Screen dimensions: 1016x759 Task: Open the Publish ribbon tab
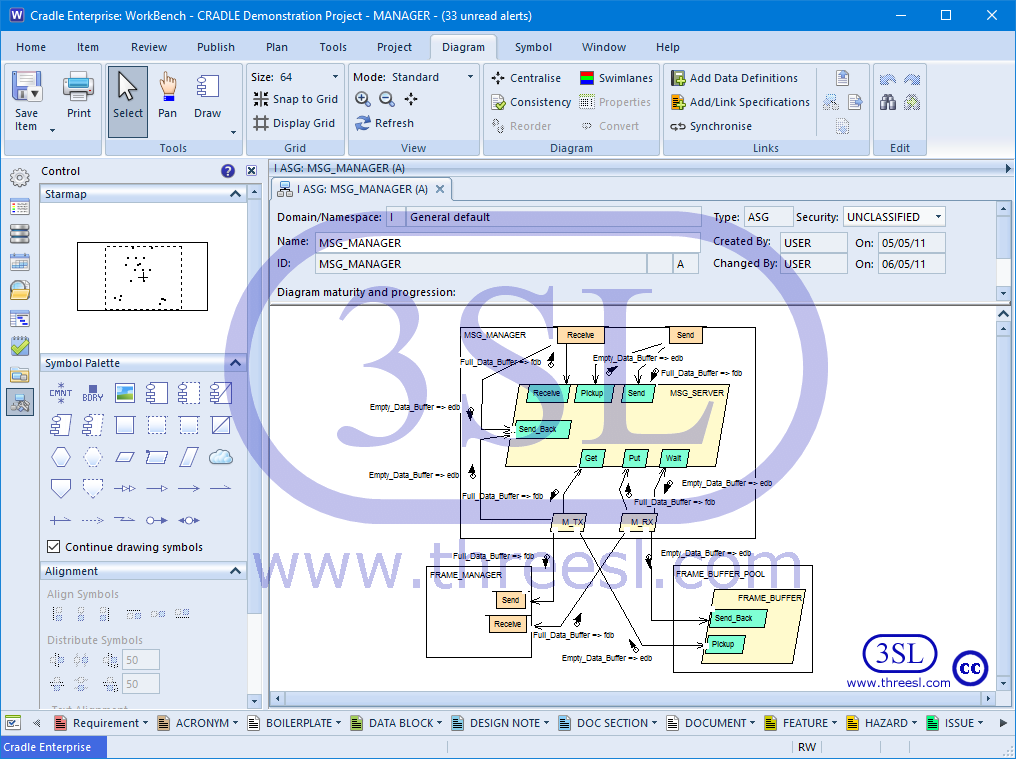pyautogui.click(x=216, y=47)
